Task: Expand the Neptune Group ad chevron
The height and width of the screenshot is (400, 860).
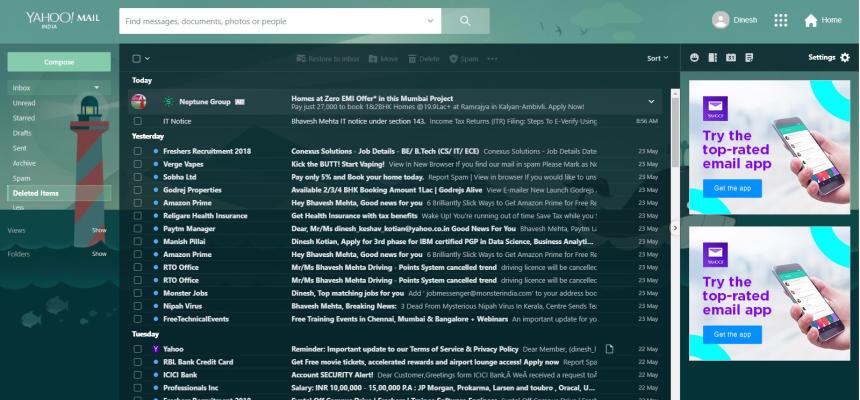Action: click(651, 102)
